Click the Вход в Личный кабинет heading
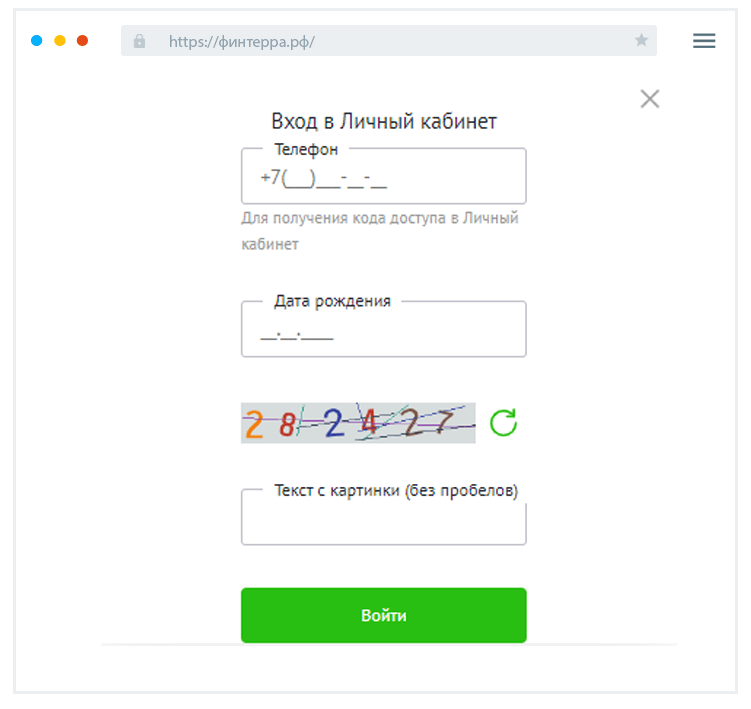This screenshot has width=751, height=709. point(384,121)
